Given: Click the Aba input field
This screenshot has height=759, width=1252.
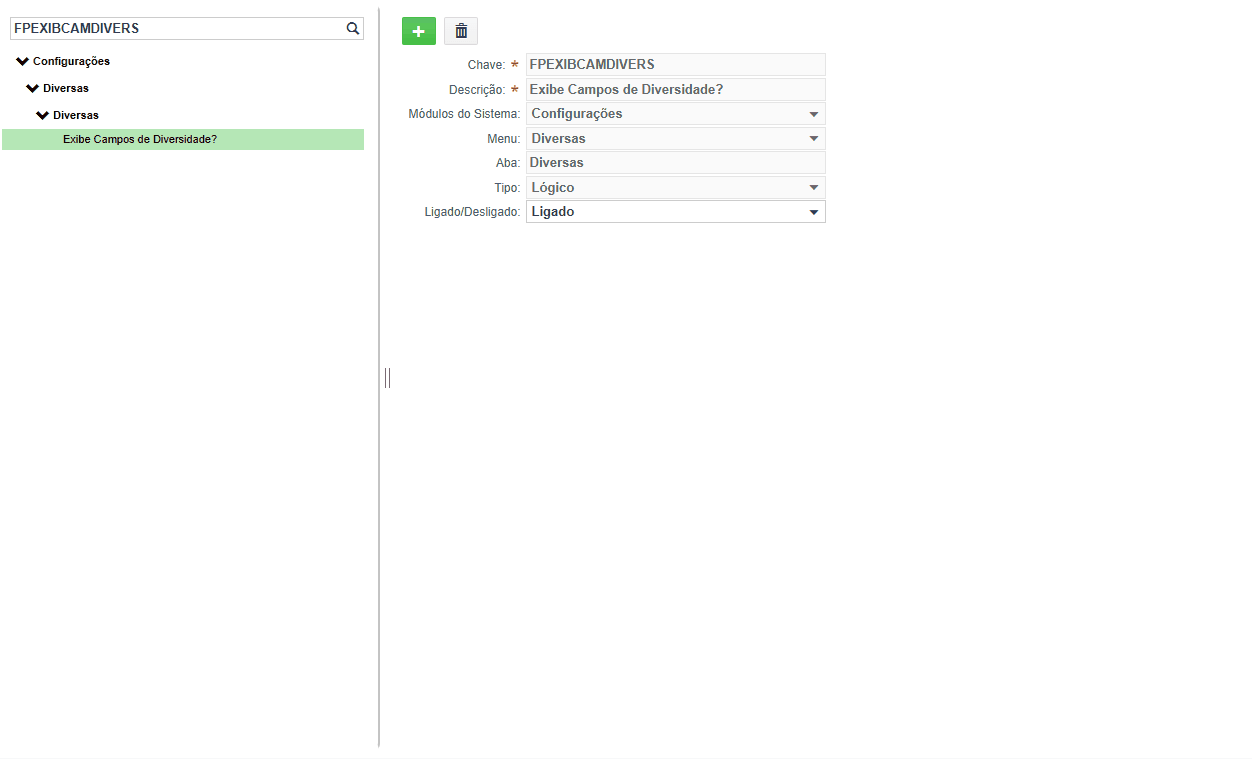Looking at the screenshot, I should (676, 162).
